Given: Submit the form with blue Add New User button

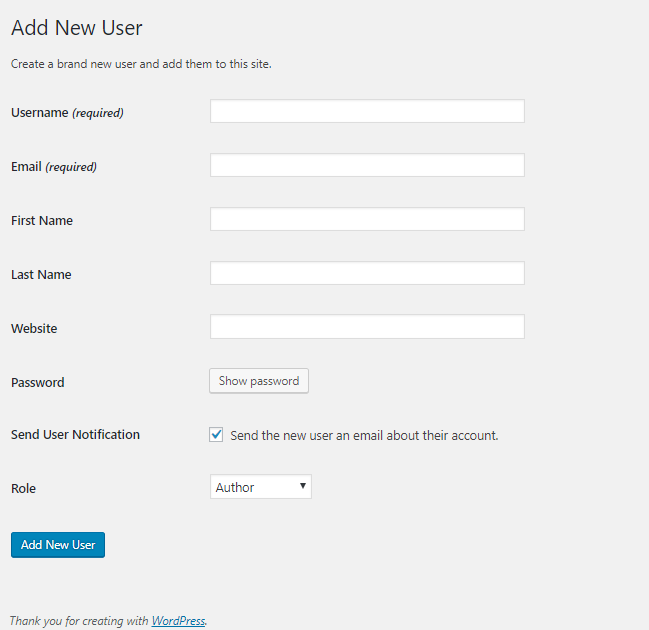Looking at the screenshot, I should click(58, 545).
